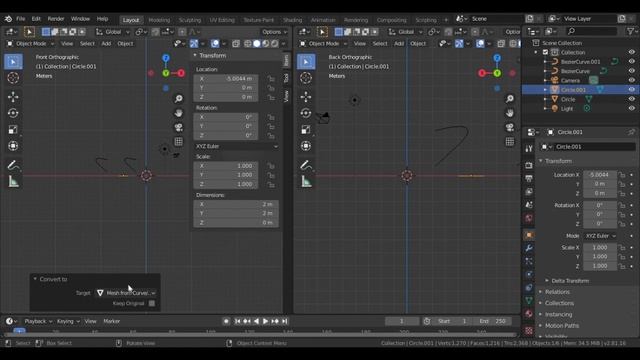Toggle camera view icon in left viewport

178,127
